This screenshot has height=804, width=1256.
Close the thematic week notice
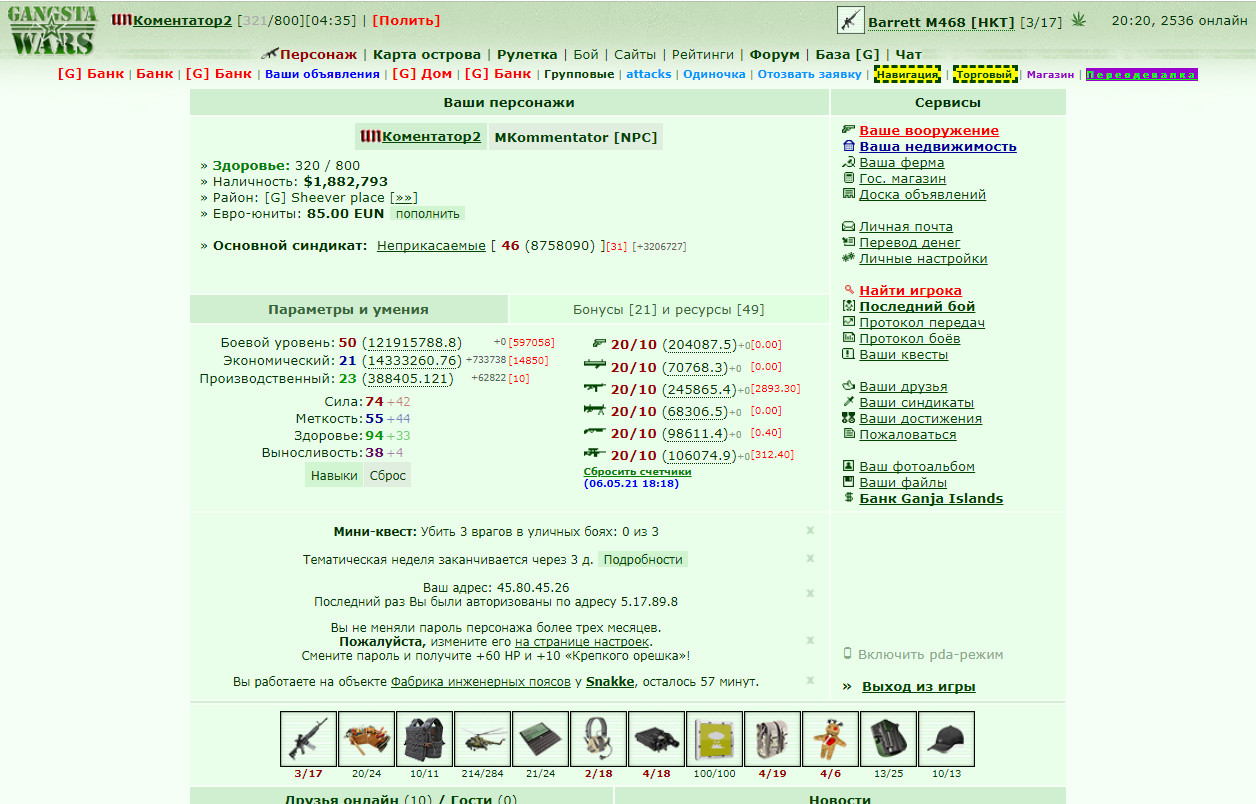(x=810, y=559)
